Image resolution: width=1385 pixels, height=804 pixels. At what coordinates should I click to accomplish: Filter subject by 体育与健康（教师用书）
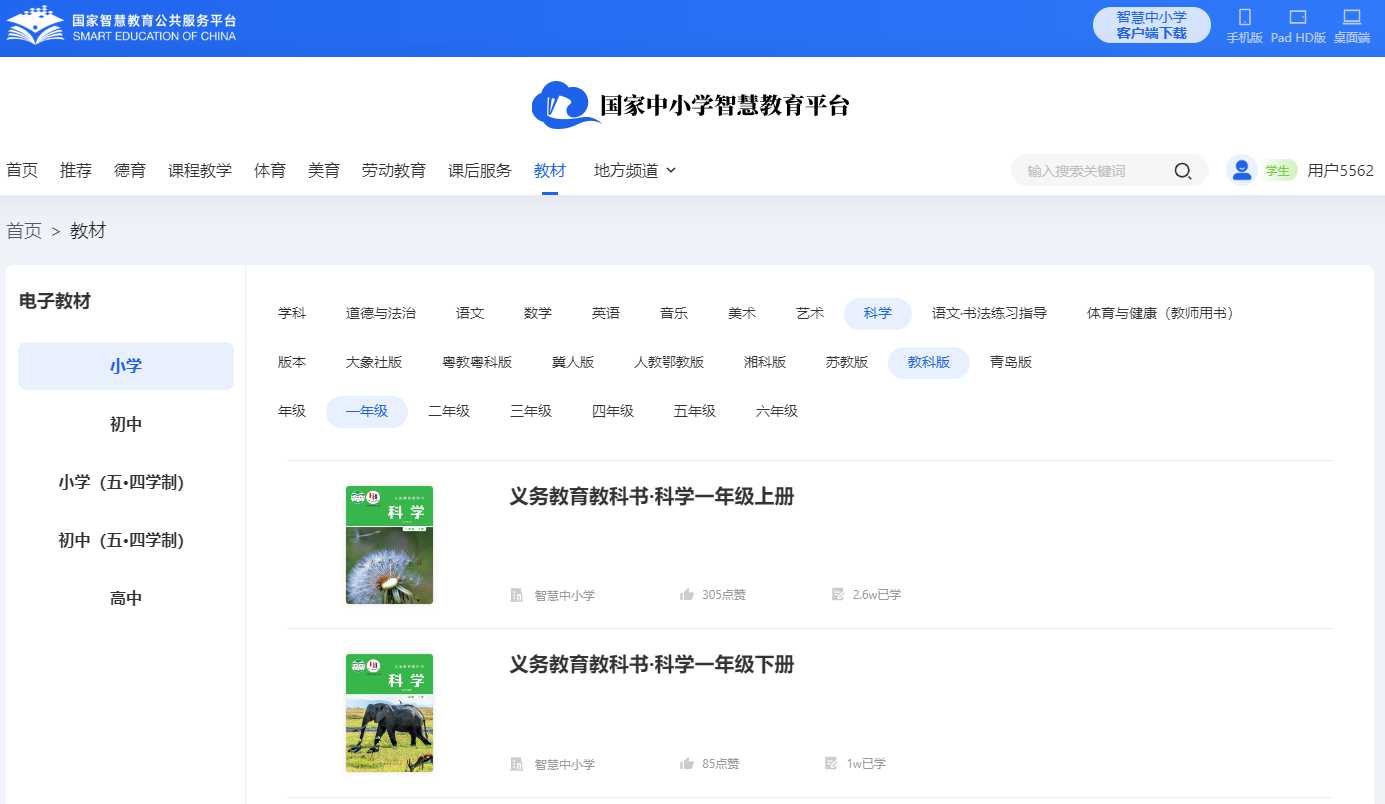pyautogui.click(x=1161, y=313)
